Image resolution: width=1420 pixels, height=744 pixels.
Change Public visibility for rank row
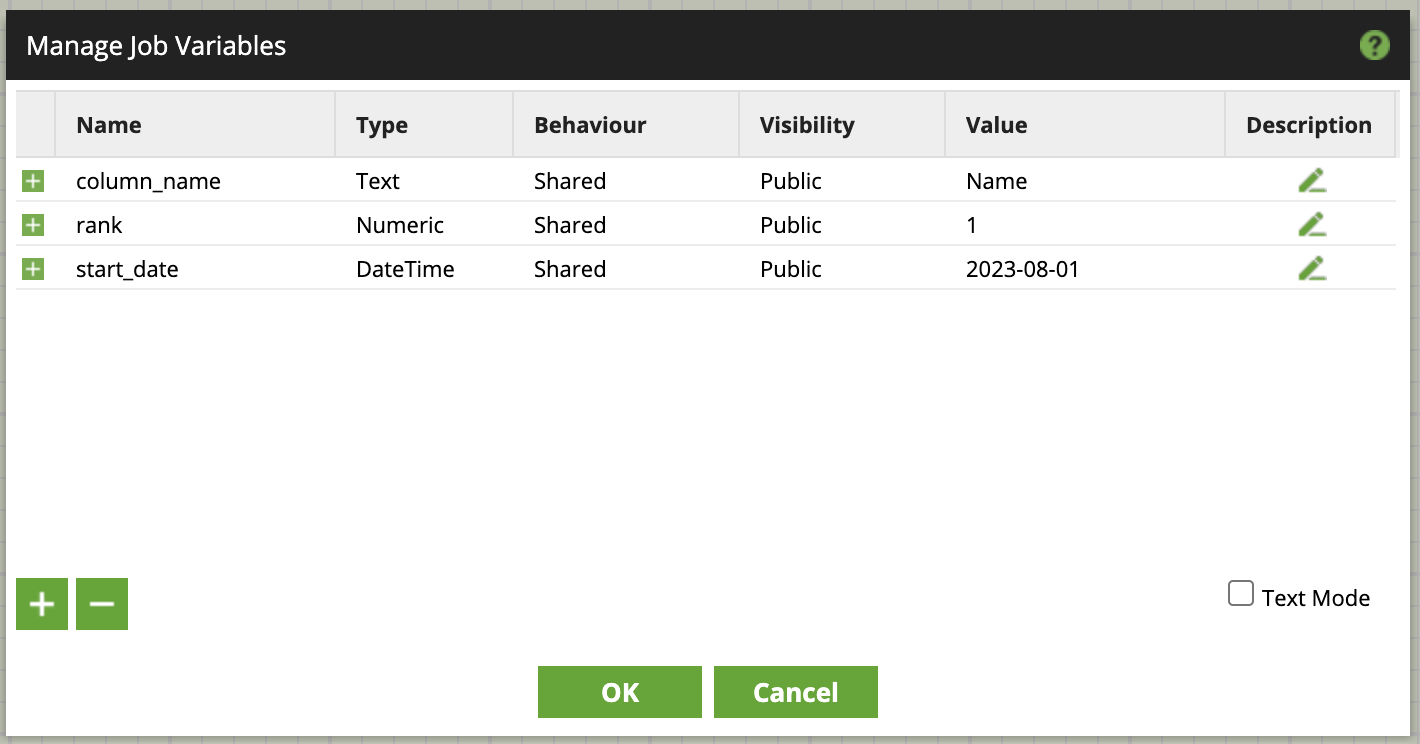coord(842,225)
